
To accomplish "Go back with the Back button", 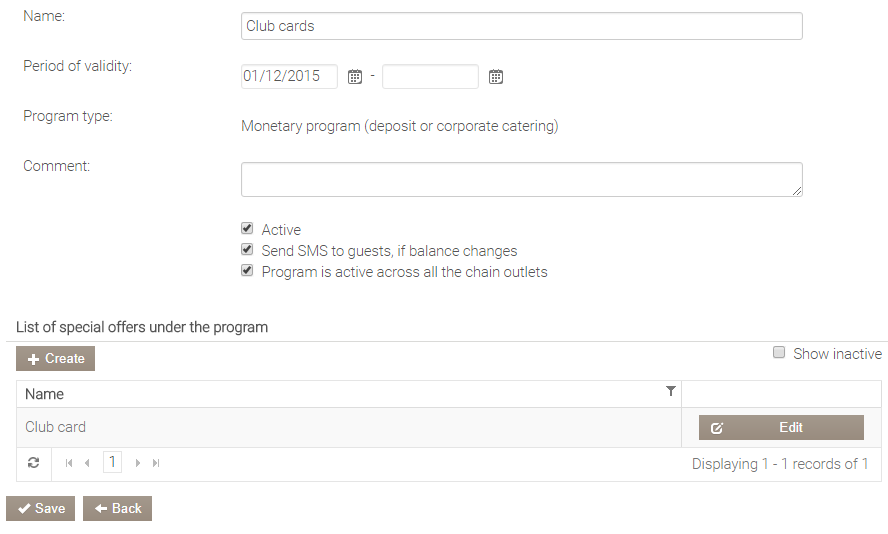I will pos(117,508).
